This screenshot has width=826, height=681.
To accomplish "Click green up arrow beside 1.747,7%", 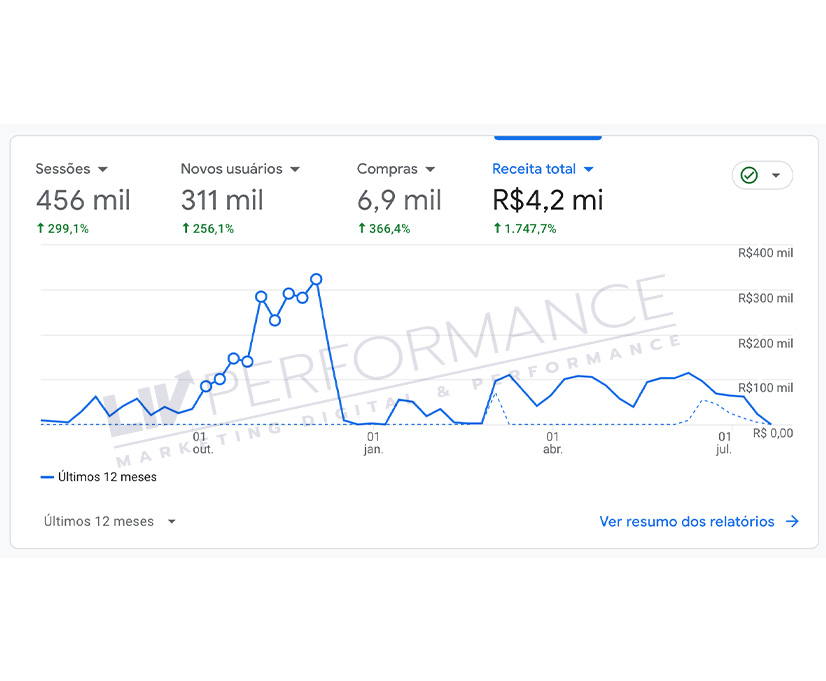I will [x=498, y=228].
